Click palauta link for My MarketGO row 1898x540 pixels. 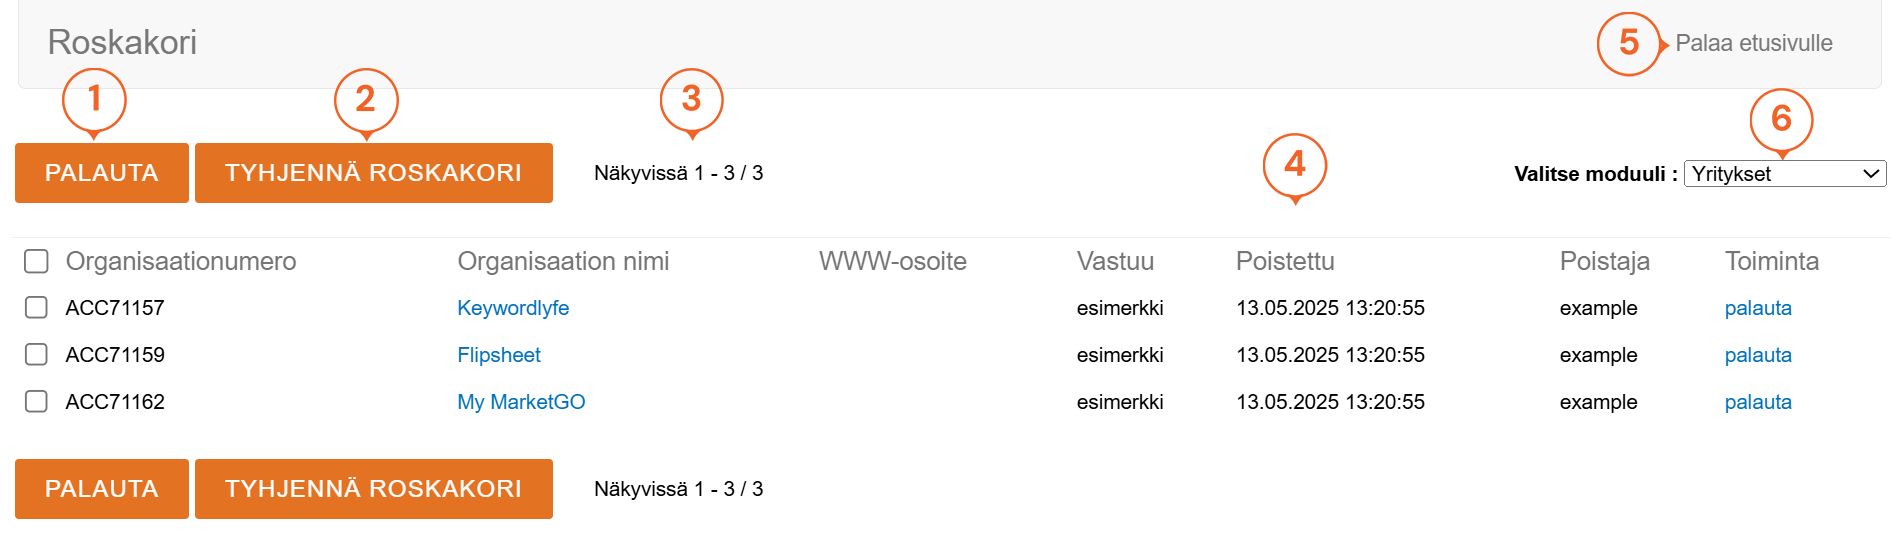pyautogui.click(x=1757, y=402)
